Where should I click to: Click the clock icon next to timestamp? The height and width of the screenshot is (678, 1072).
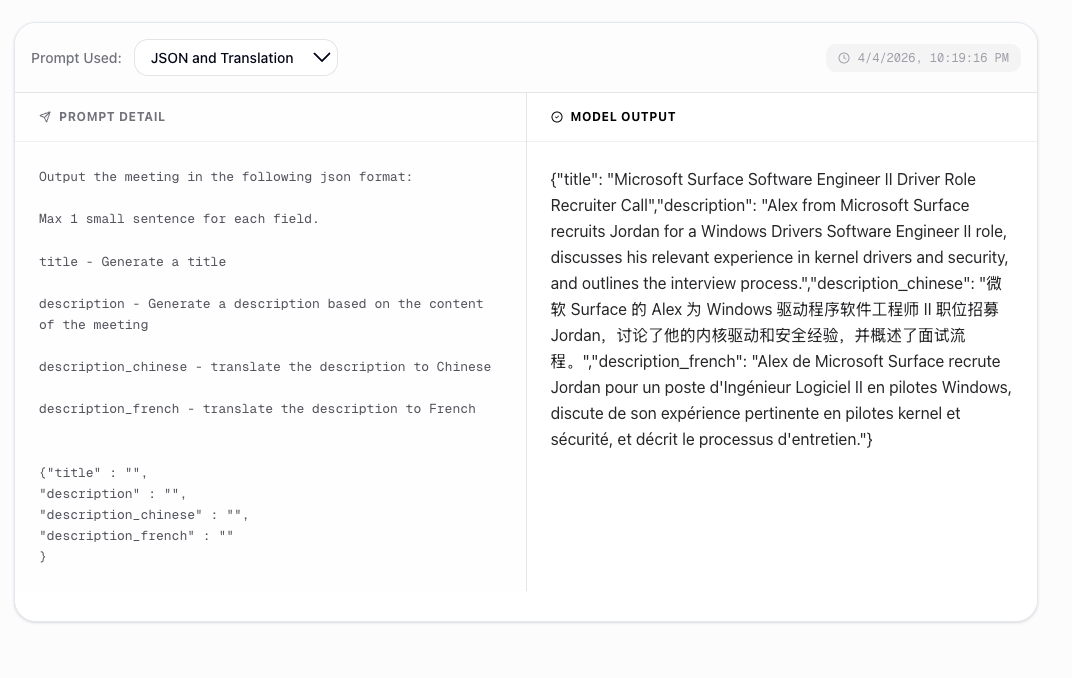coord(844,58)
